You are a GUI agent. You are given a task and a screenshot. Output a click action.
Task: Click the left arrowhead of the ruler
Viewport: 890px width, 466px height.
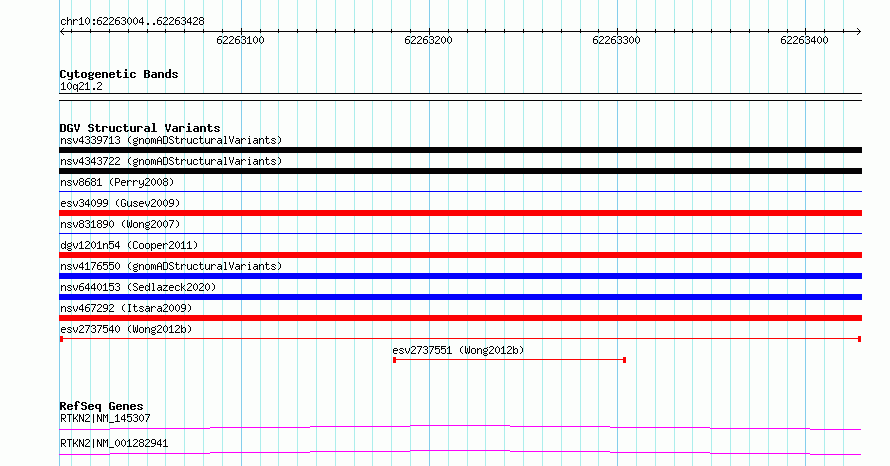coord(62,31)
